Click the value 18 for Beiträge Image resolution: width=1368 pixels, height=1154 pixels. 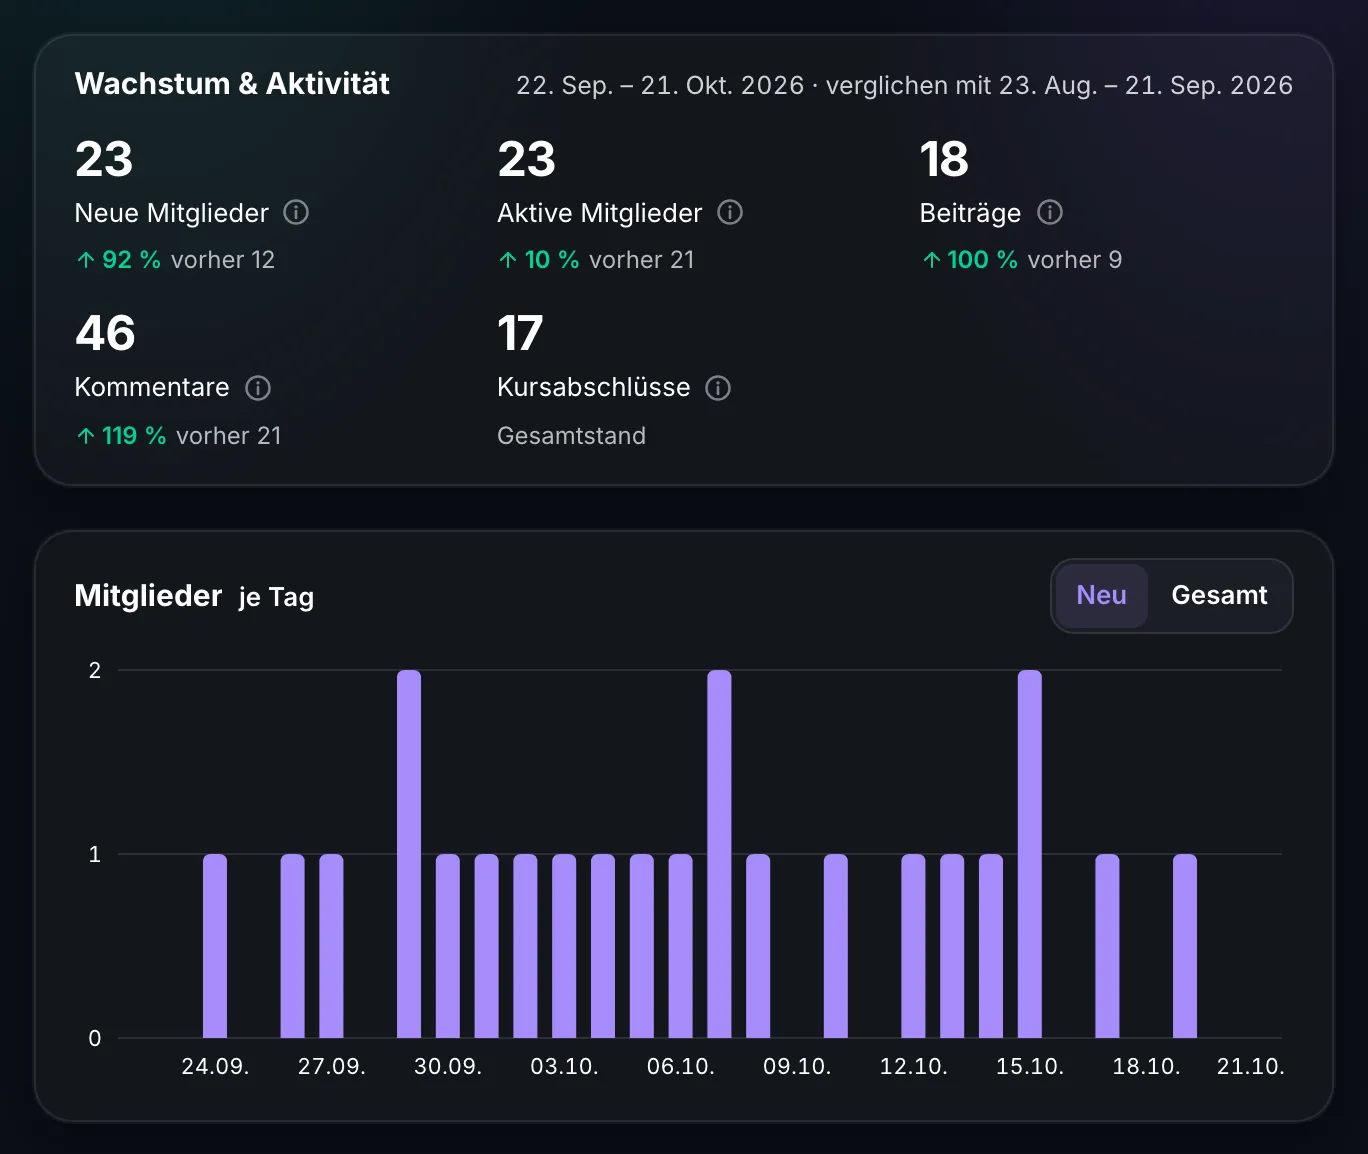[x=944, y=159]
